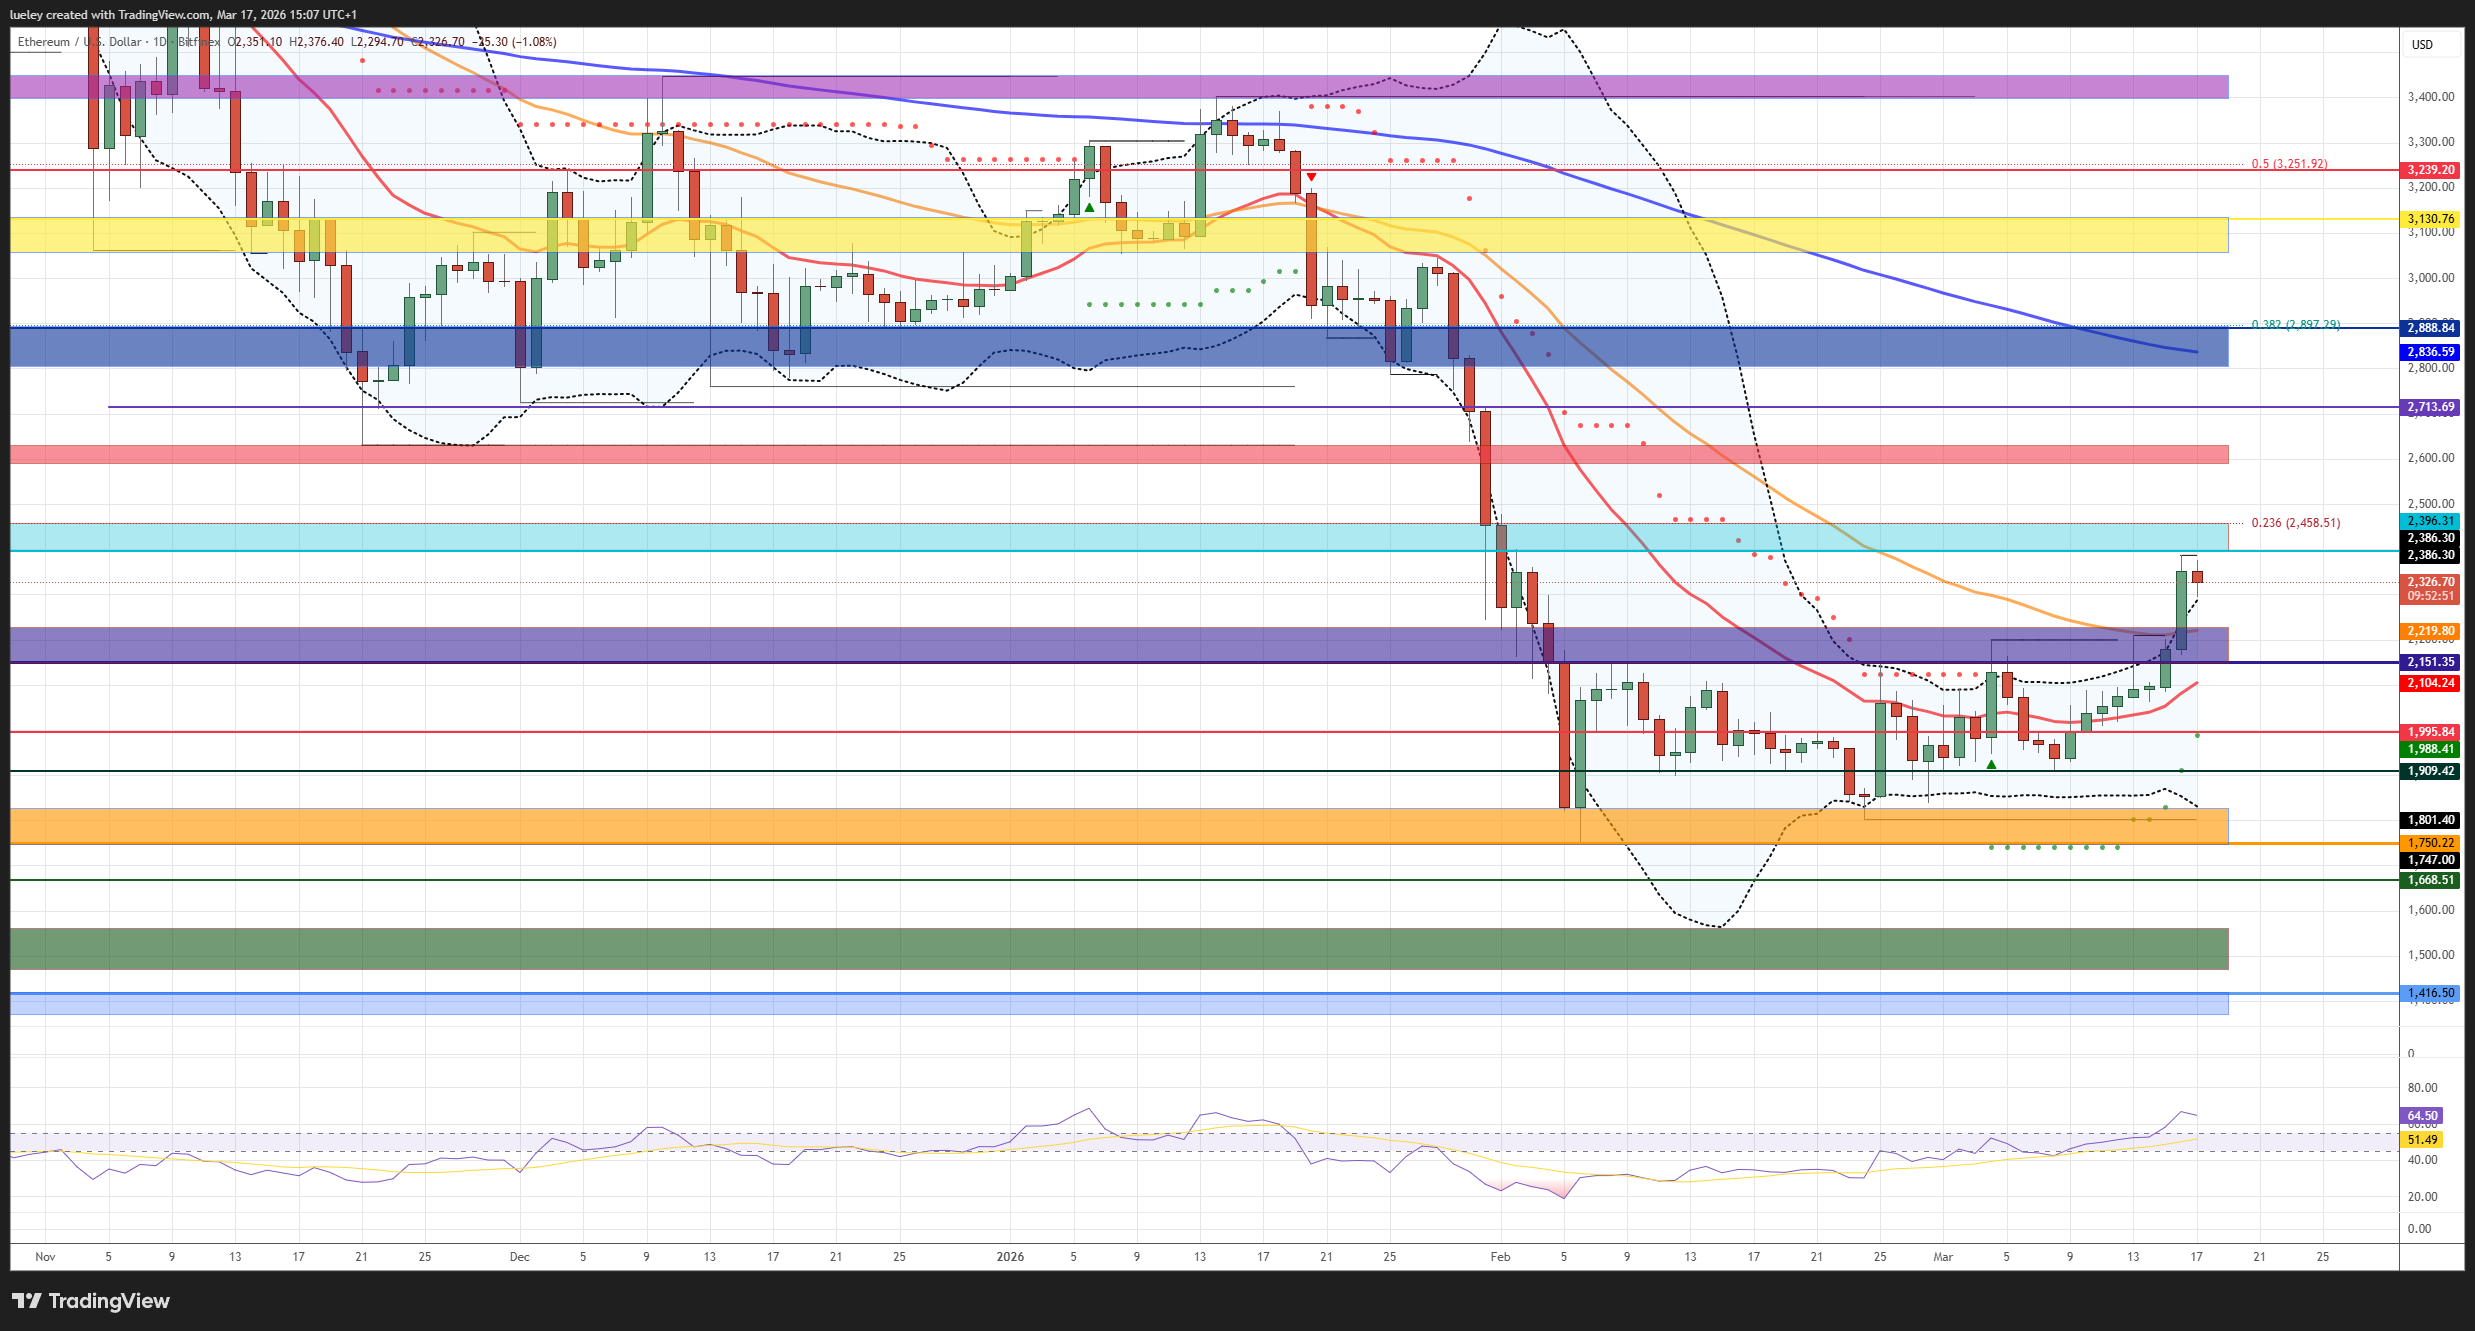Viewport: 2475px width, 1331px height.
Task: Click the RSI value label 64.50
Action: (2423, 1115)
